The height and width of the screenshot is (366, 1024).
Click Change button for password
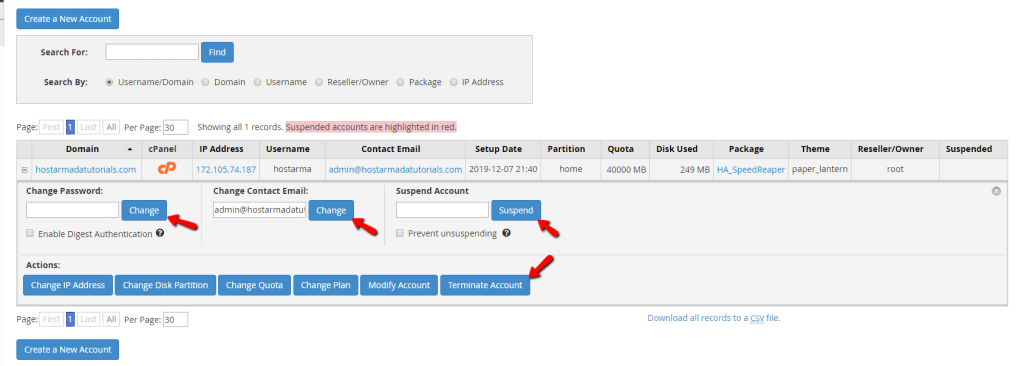[144, 210]
